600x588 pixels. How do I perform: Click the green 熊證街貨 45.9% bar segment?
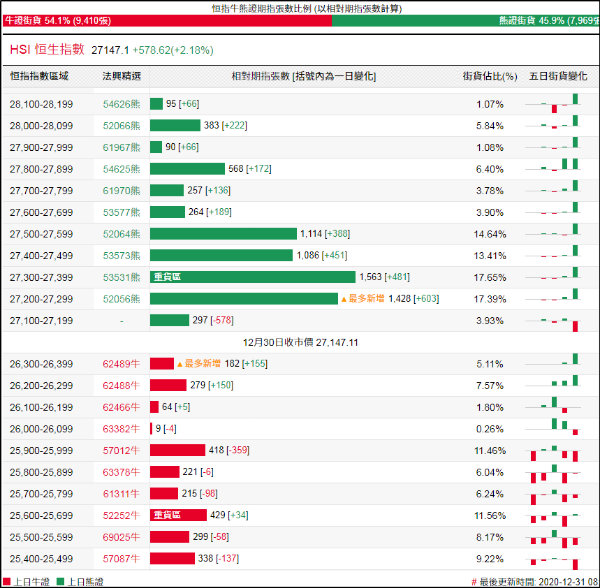coord(466,21)
